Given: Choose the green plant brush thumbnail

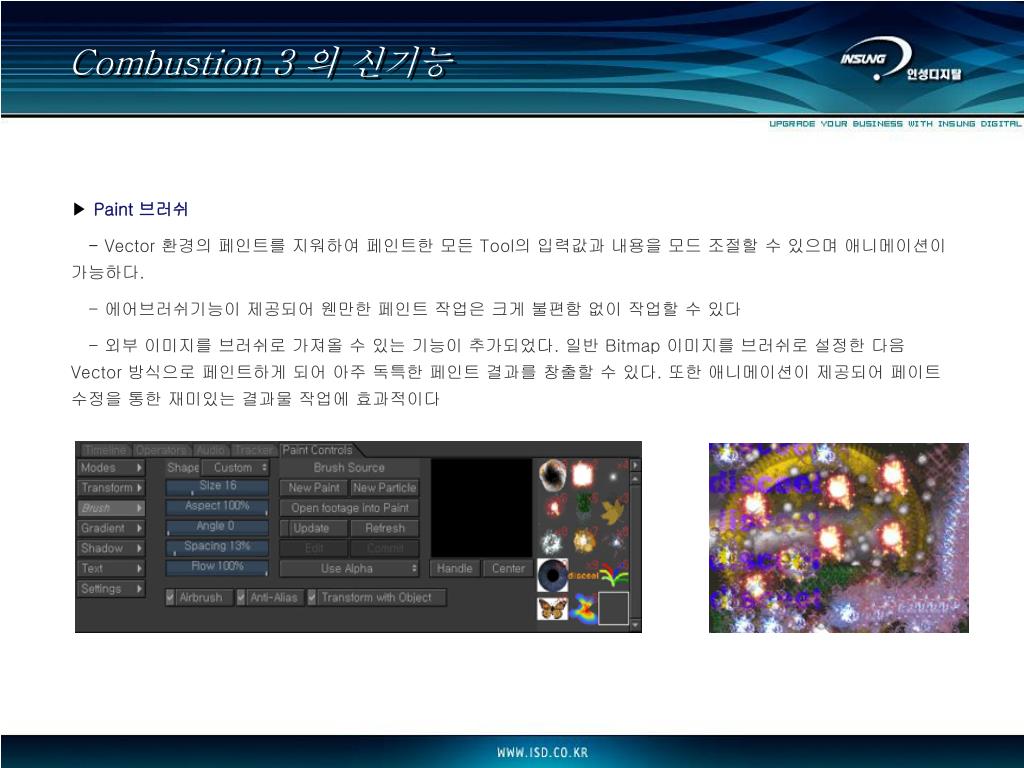Looking at the screenshot, I should (x=583, y=507).
